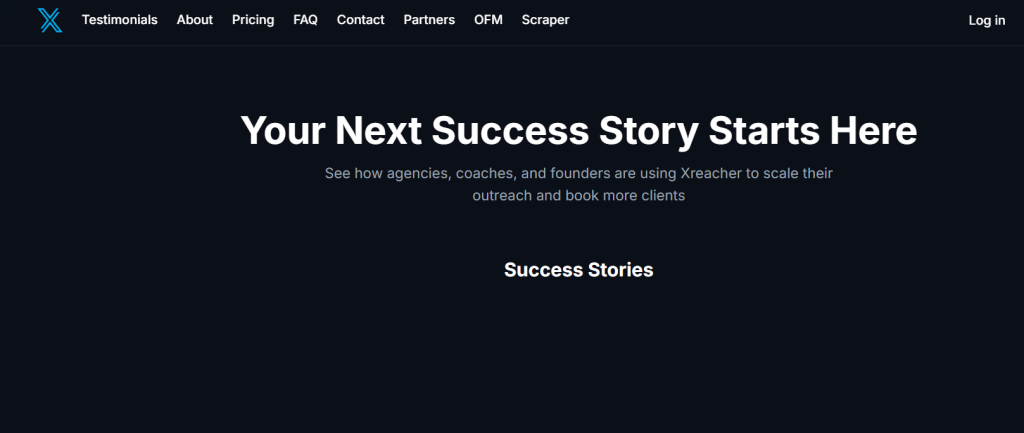The image size is (1024, 433).
Task: Navigate to the Contact page
Action: pyautogui.click(x=361, y=20)
